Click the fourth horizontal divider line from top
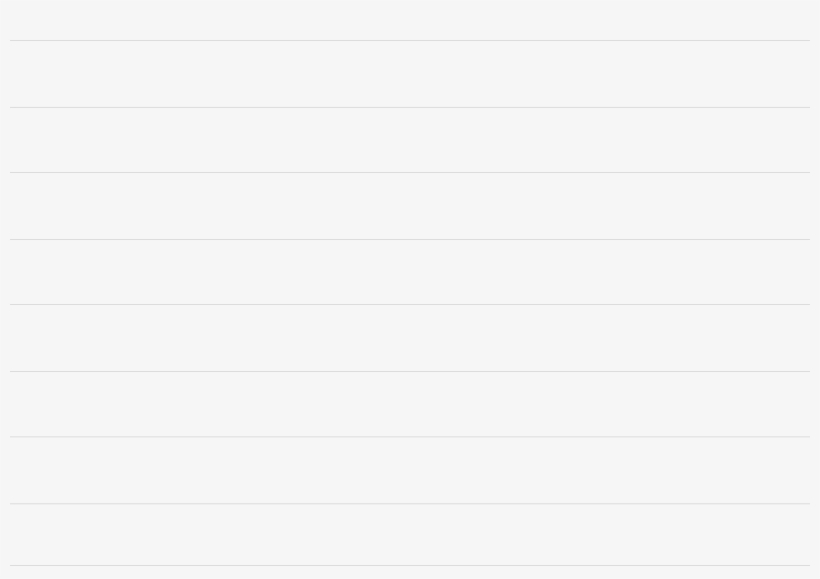This screenshot has width=820, height=579. tap(410, 239)
